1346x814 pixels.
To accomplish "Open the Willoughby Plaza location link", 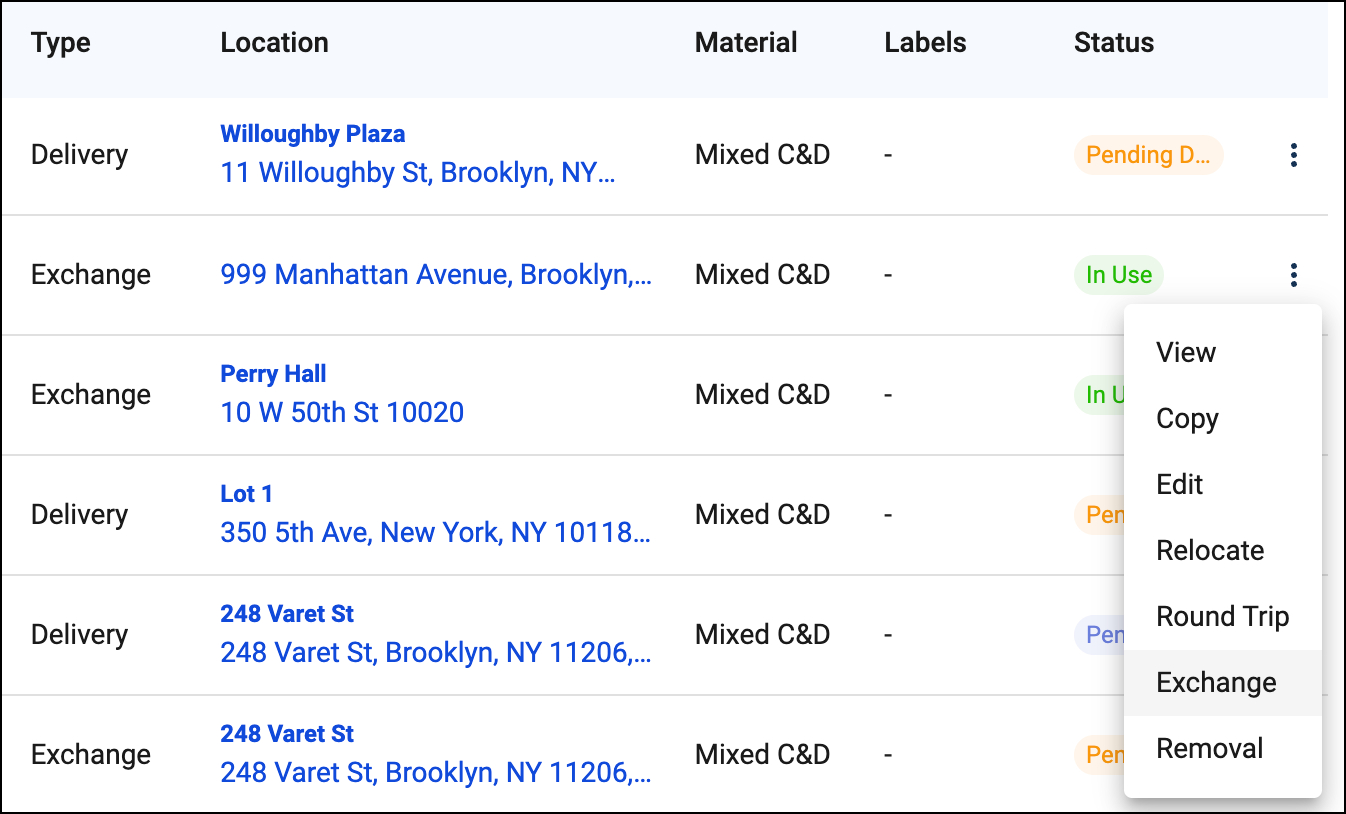I will coord(313,134).
